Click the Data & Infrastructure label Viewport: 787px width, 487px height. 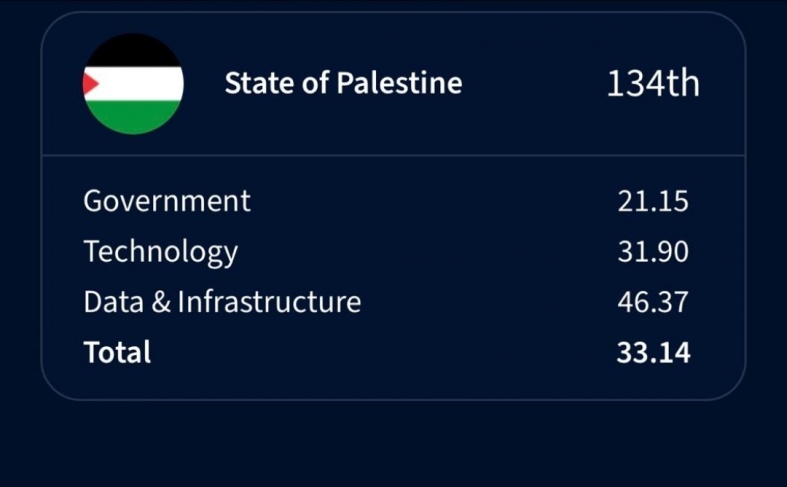coord(222,302)
